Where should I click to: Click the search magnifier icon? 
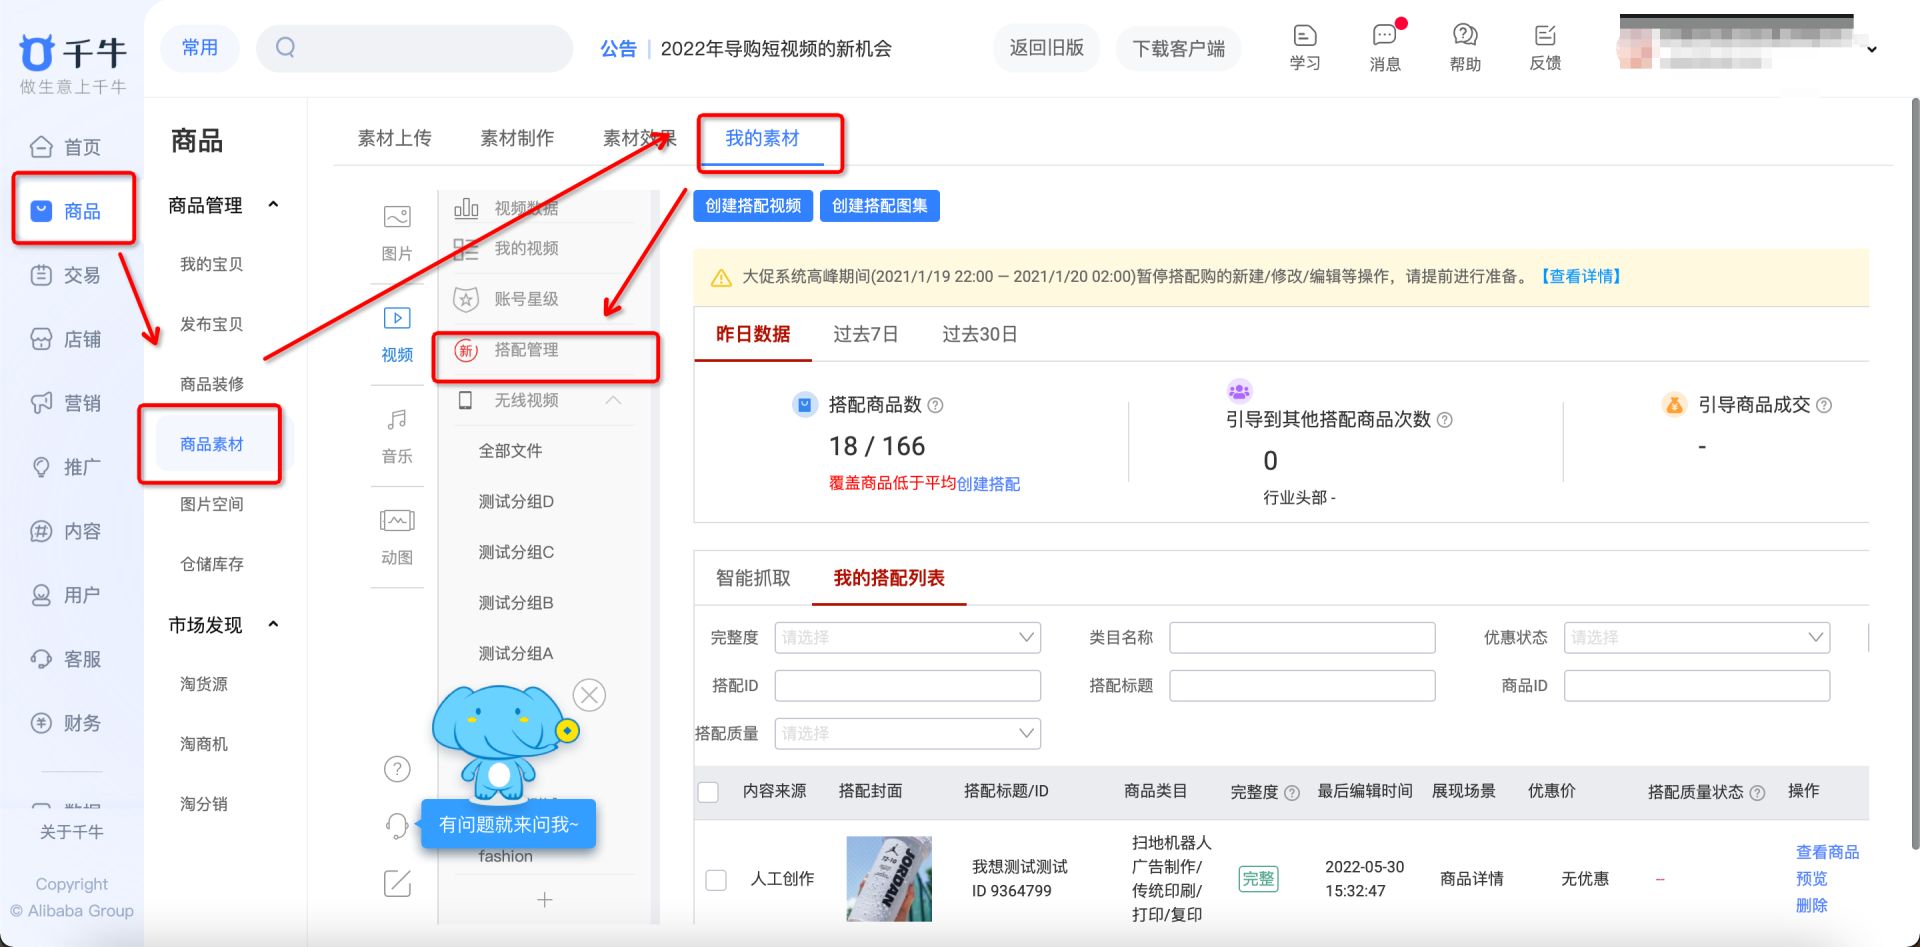coord(286,47)
